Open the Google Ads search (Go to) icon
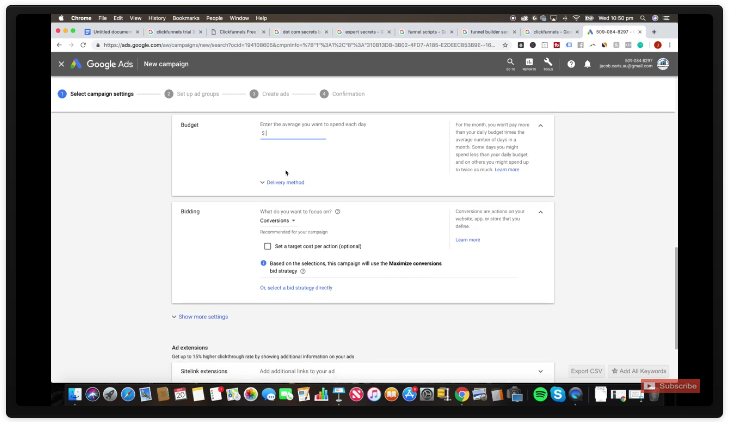The height and width of the screenshot is (422, 729). (x=510, y=64)
